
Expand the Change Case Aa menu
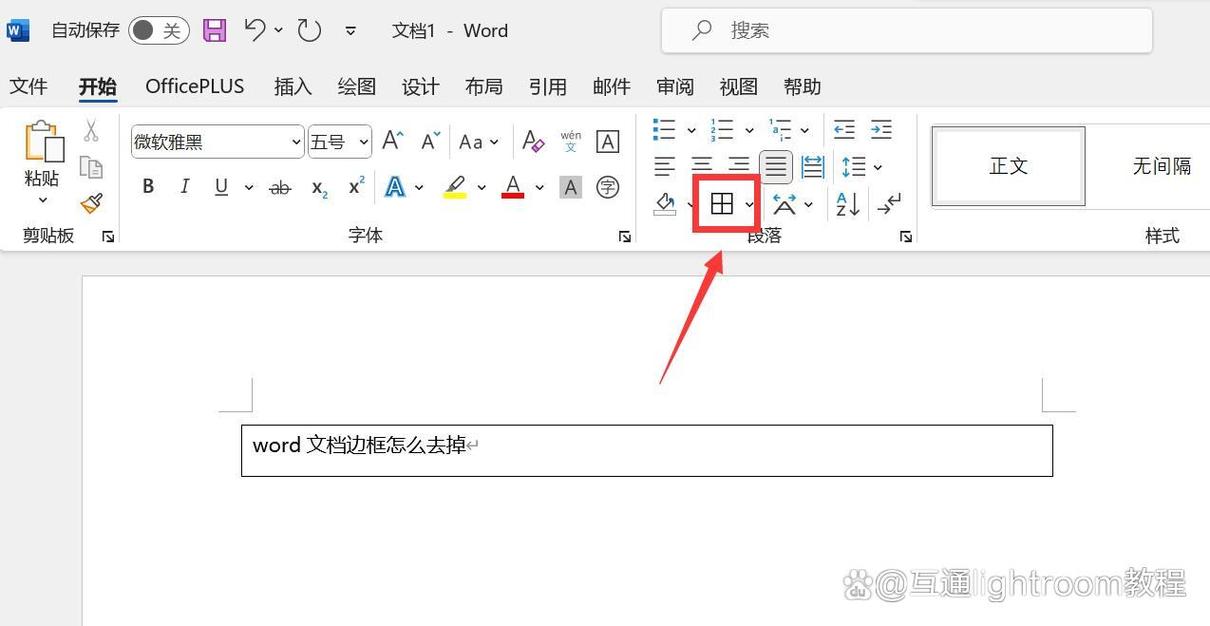478,142
